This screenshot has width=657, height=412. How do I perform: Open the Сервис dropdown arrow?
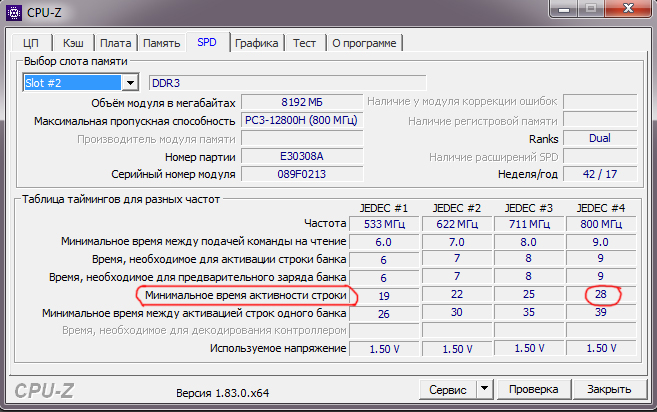click(485, 389)
